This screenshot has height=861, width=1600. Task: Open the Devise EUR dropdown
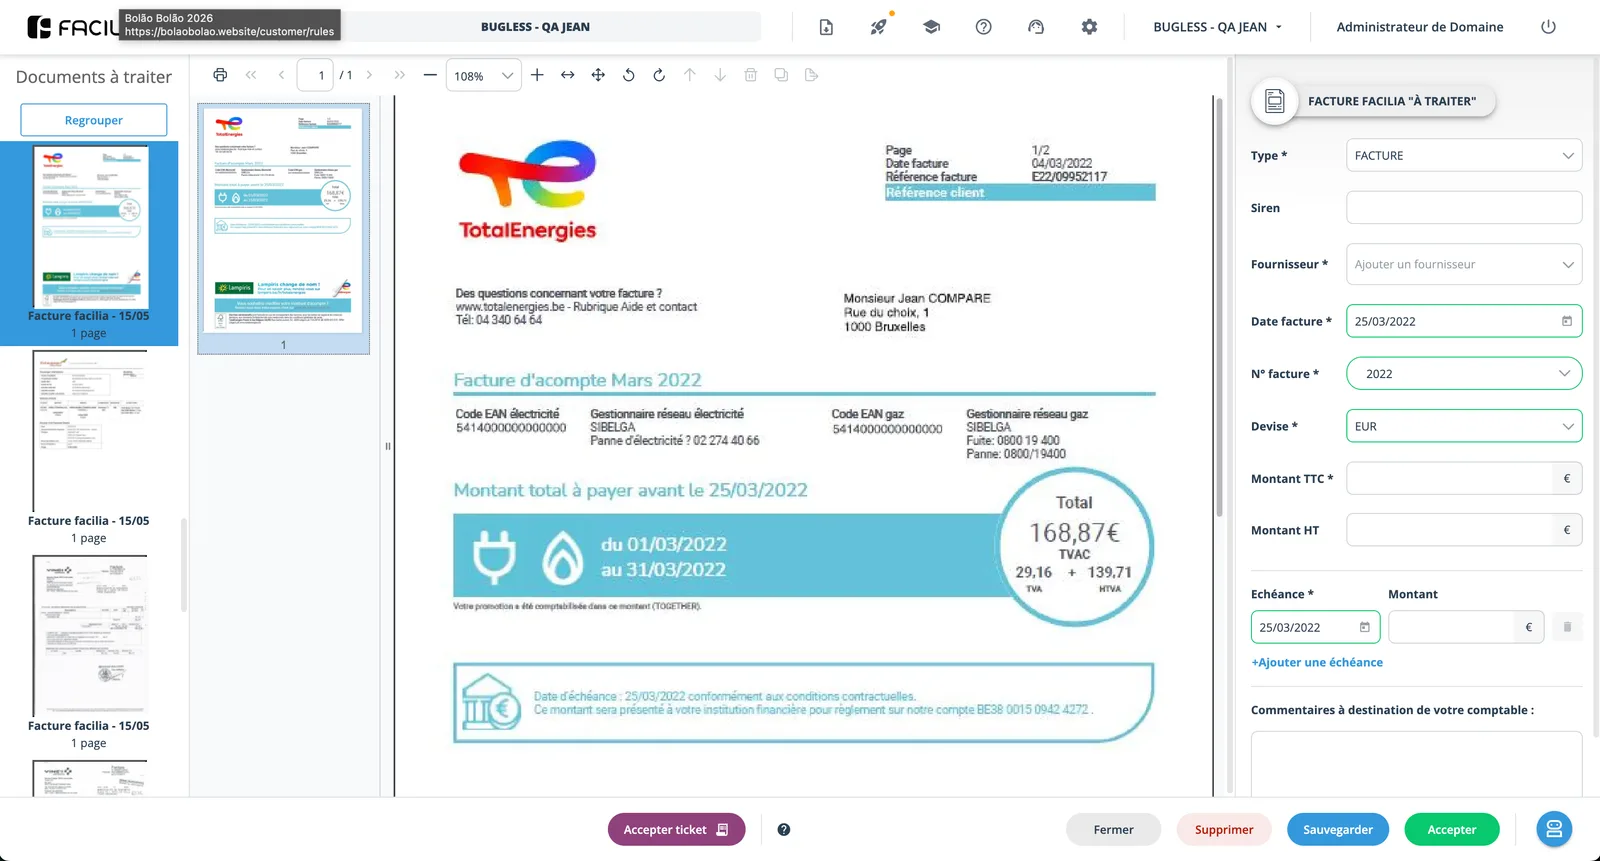coord(1464,426)
